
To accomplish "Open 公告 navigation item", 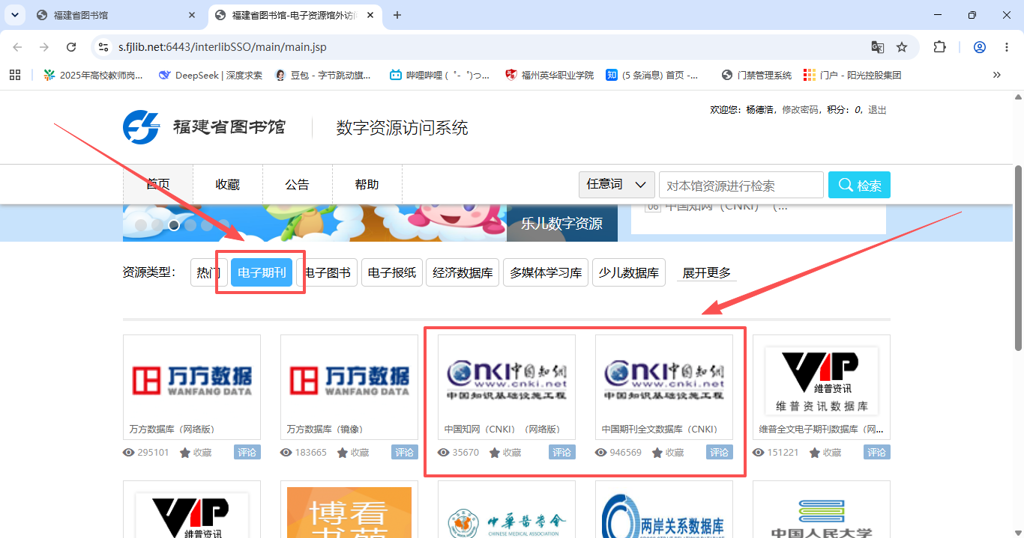I will pos(297,185).
